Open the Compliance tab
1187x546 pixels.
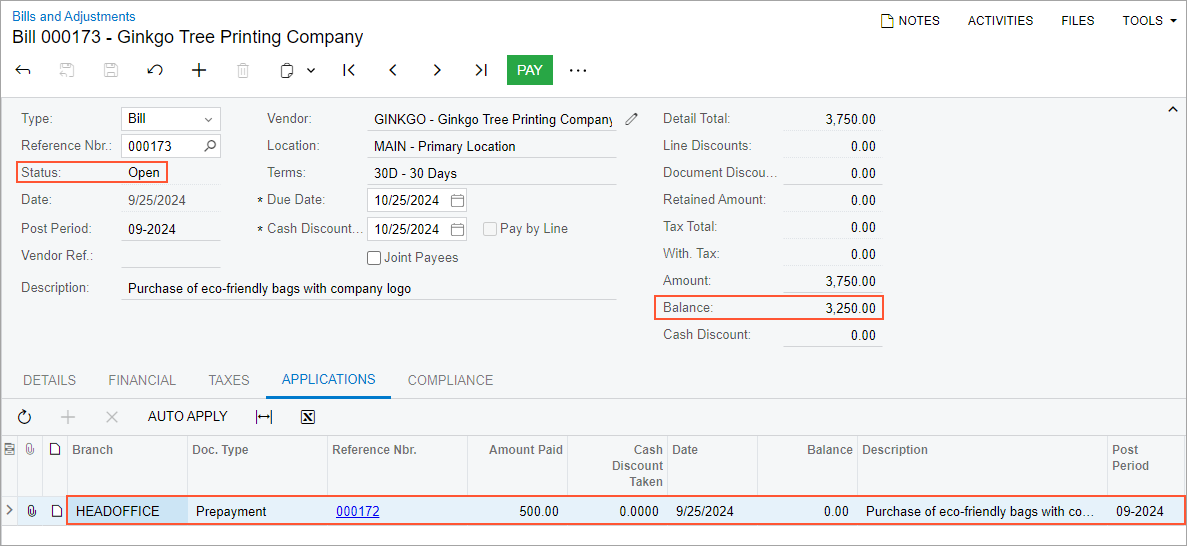coord(450,380)
